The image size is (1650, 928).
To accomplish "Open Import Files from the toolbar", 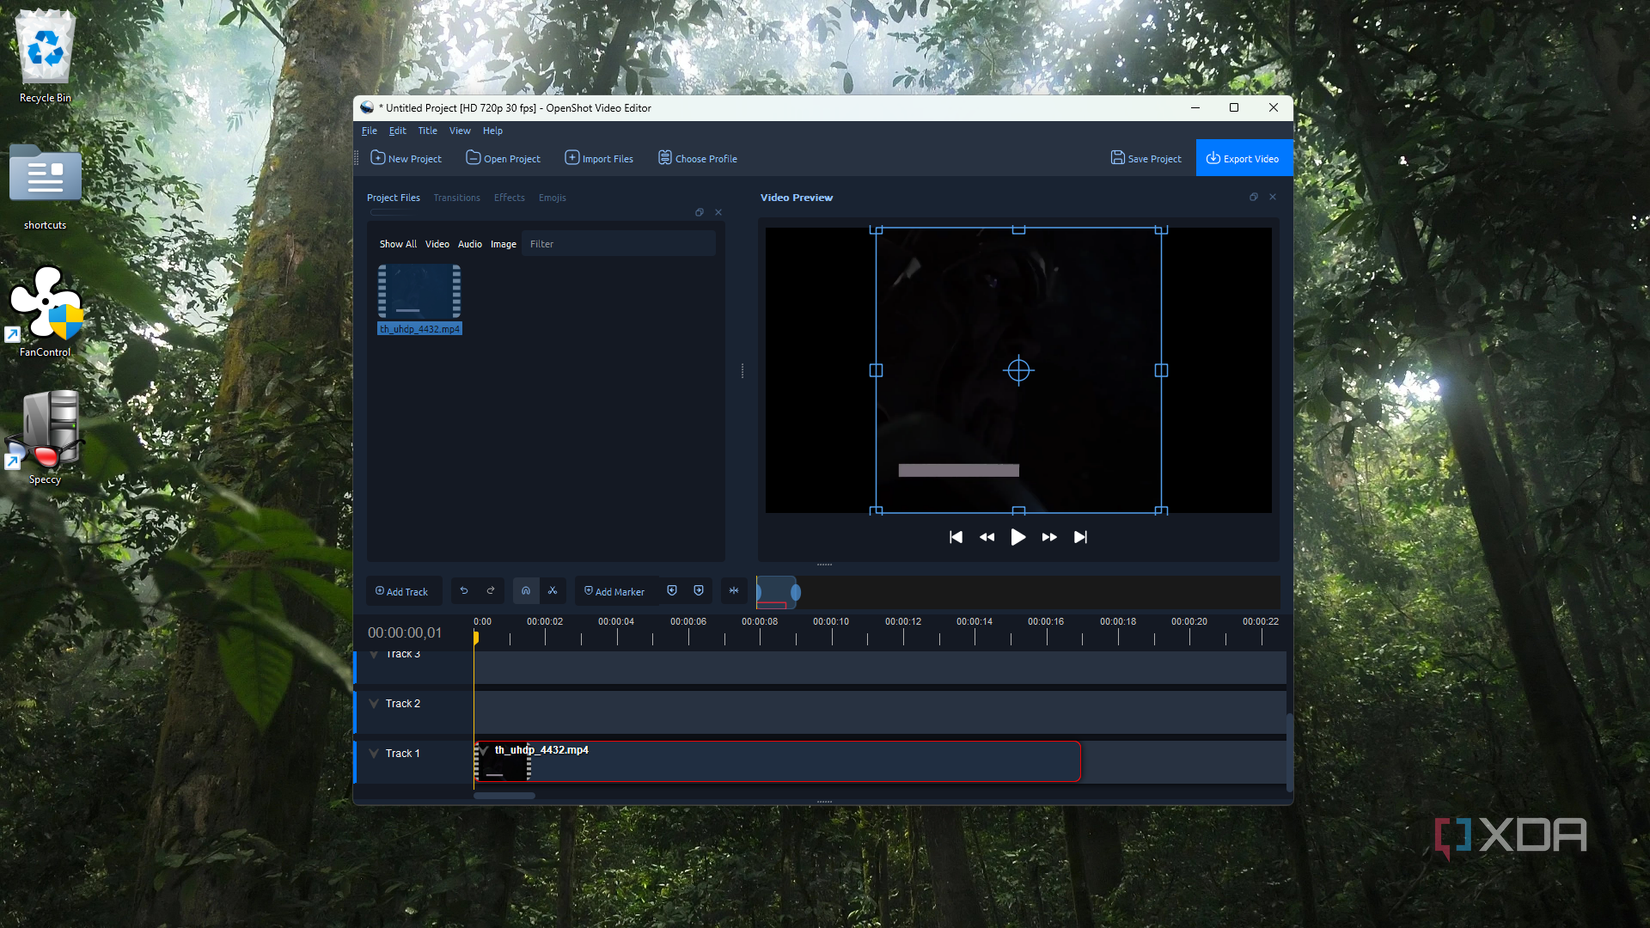I will point(599,158).
